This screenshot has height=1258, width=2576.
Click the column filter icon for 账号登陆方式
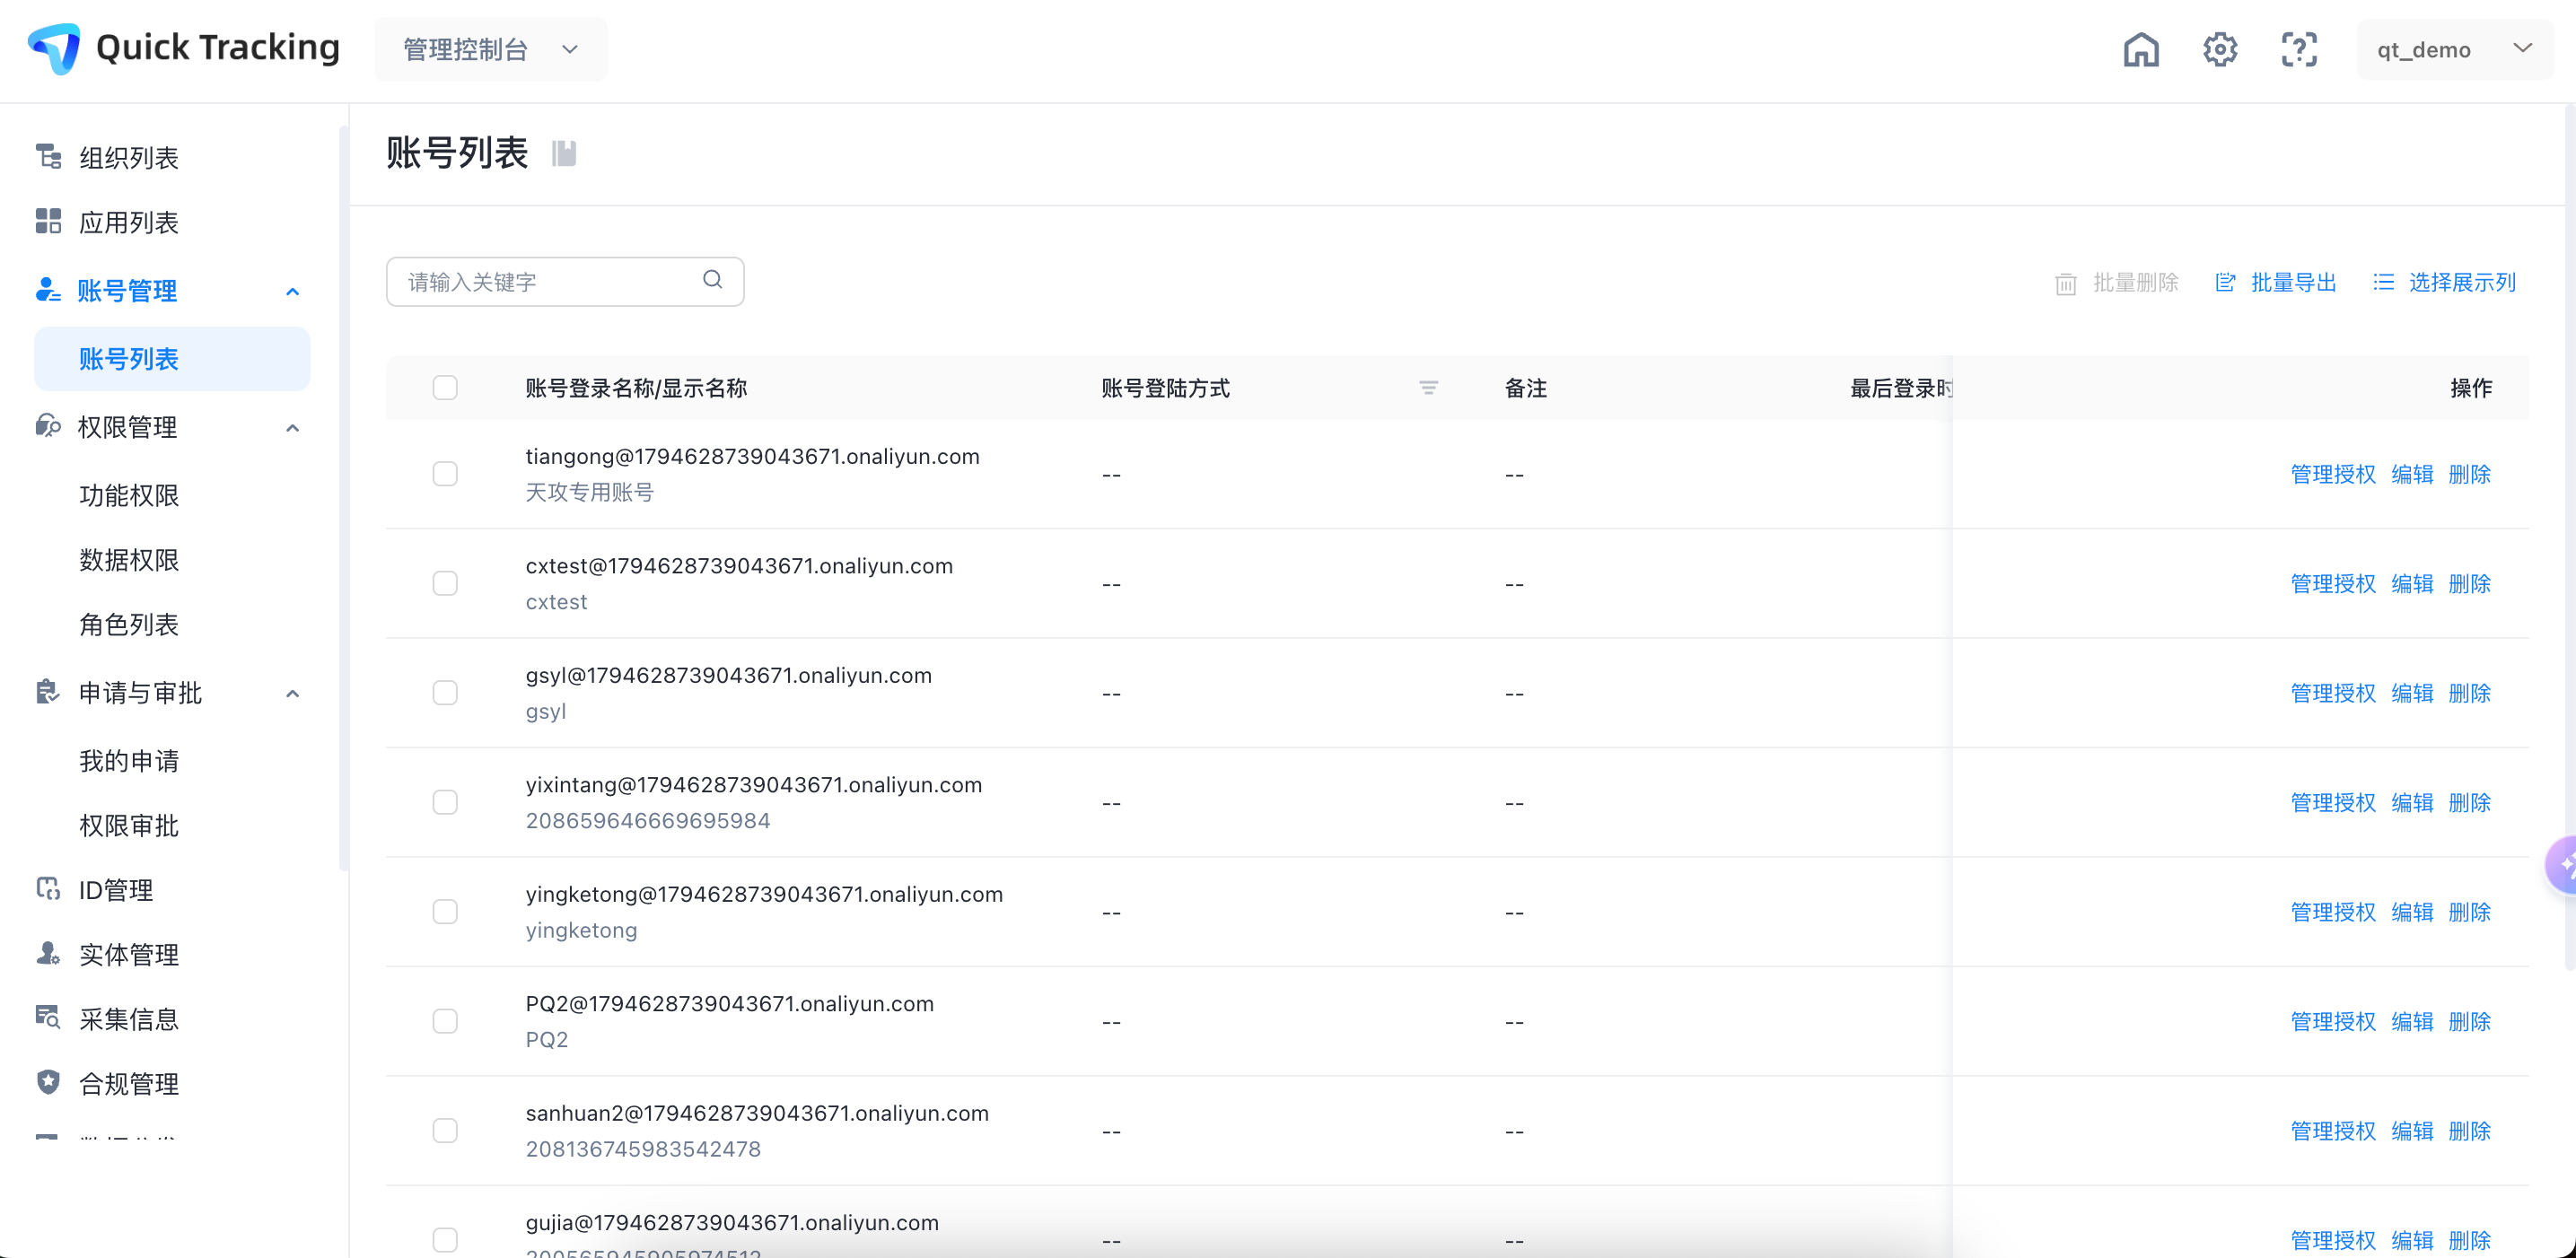pyautogui.click(x=1428, y=388)
